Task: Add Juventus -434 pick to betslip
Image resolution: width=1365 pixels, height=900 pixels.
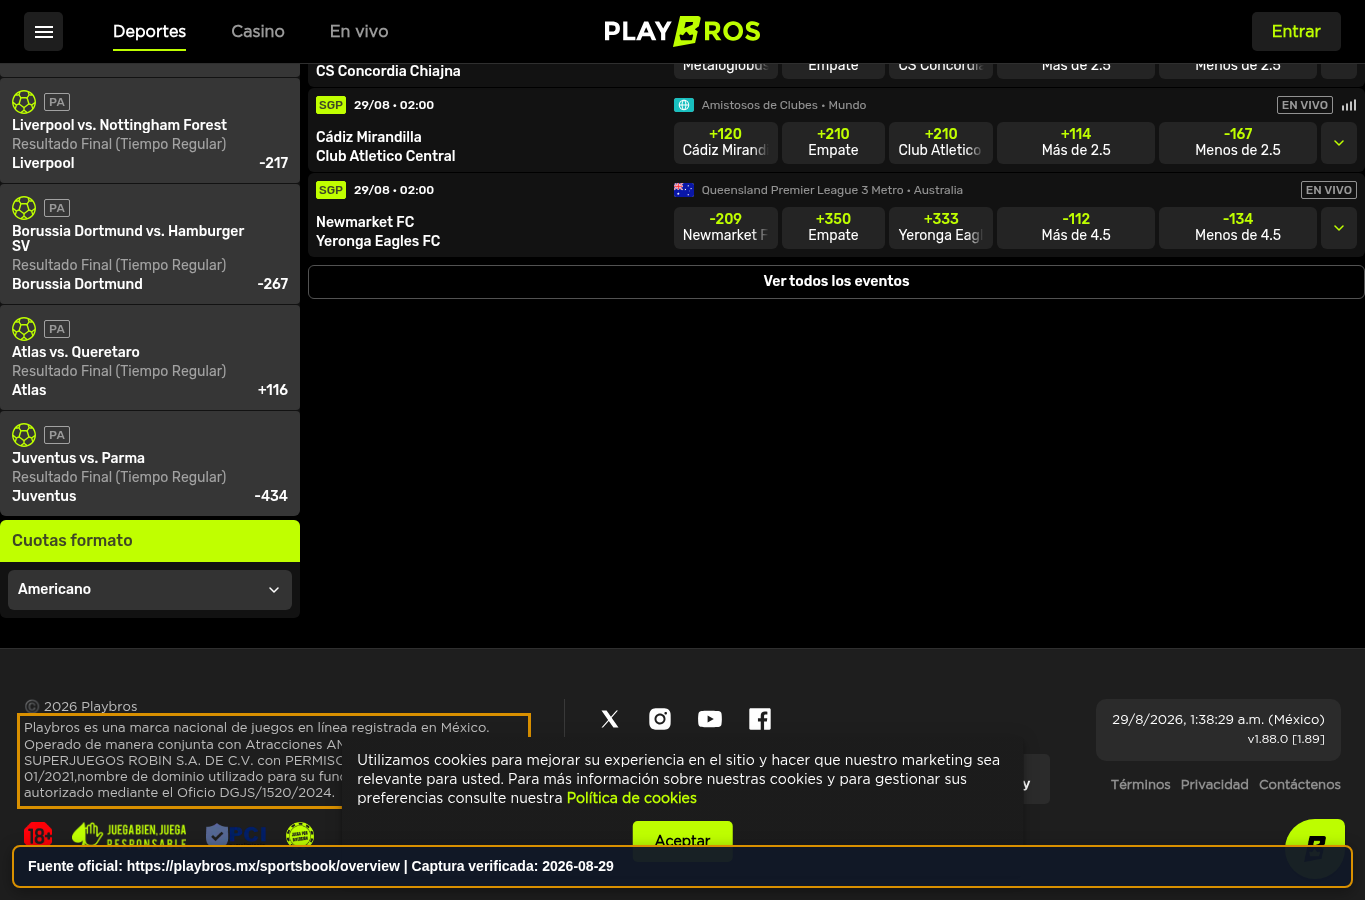Action: pos(150,464)
